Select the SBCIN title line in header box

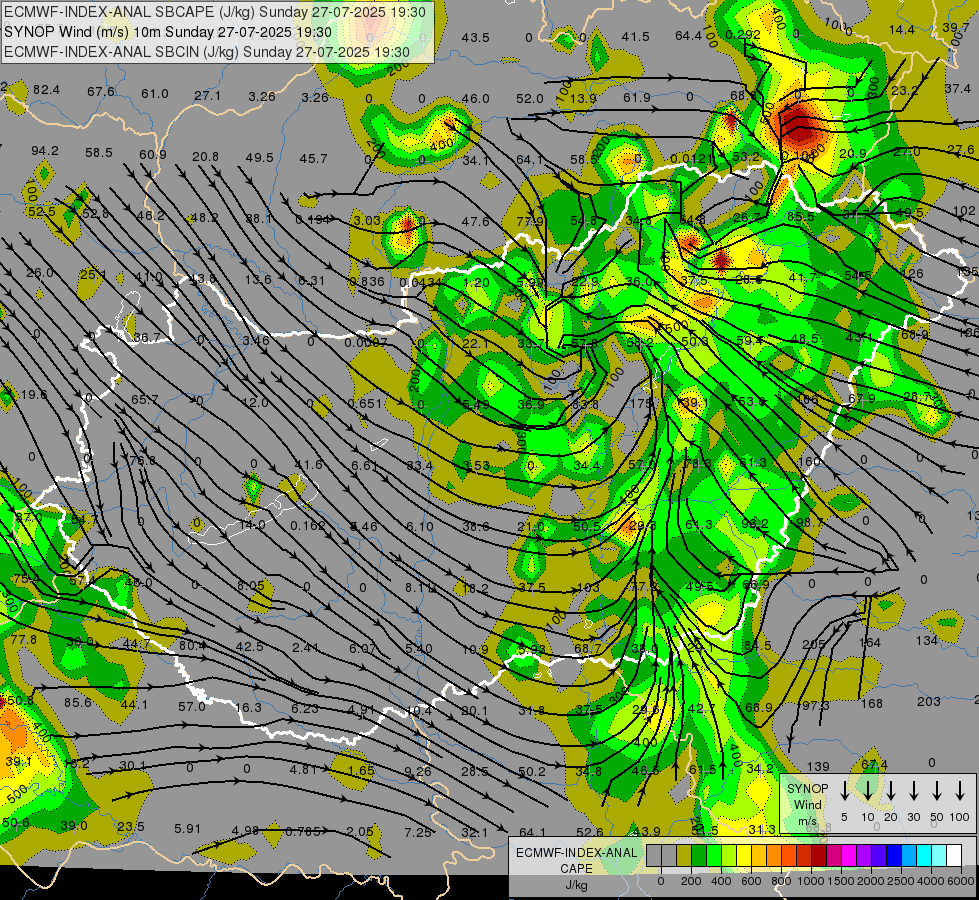coord(207,52)
